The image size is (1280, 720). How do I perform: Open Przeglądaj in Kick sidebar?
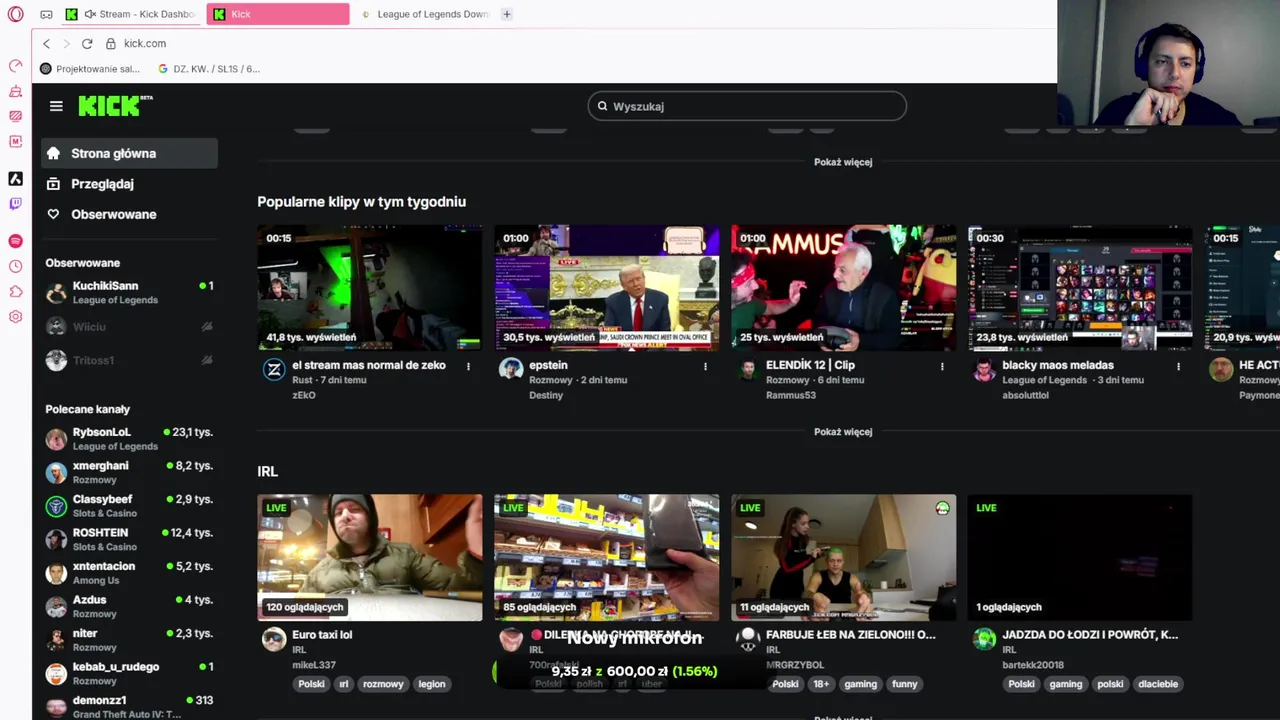pyautogui.click(x=130, y=184)
